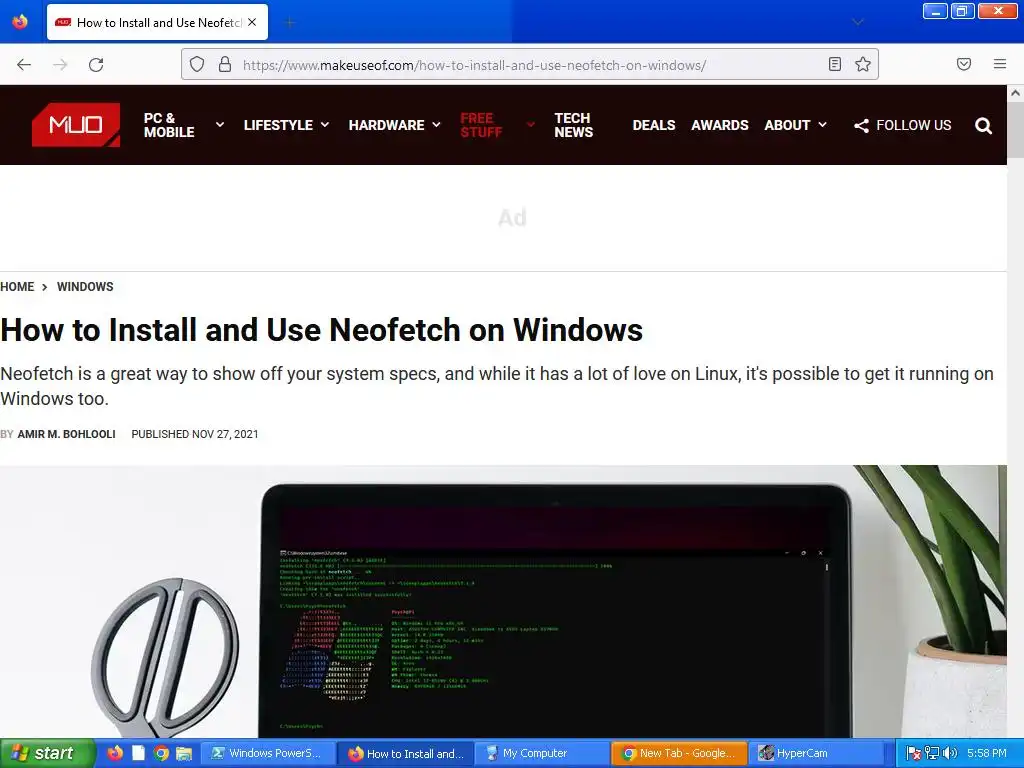Click the laptop hero image
Viewport: 1024px width, 768px height.
click(x=503, y=601)
